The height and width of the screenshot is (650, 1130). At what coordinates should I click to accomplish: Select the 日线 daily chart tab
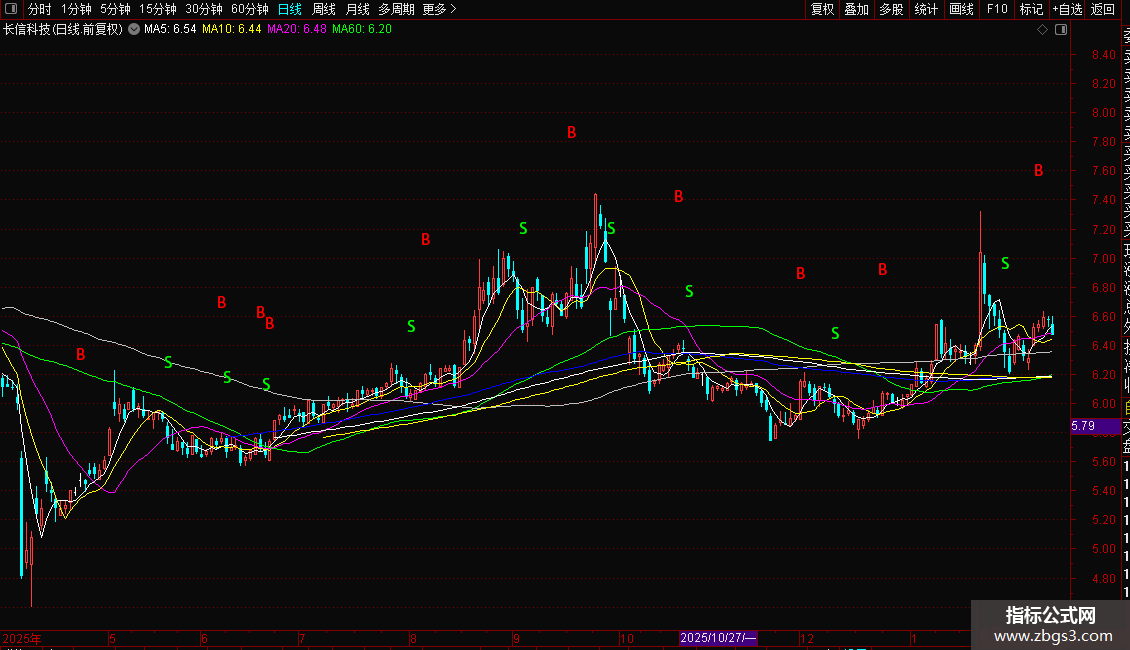coord(290,9)
